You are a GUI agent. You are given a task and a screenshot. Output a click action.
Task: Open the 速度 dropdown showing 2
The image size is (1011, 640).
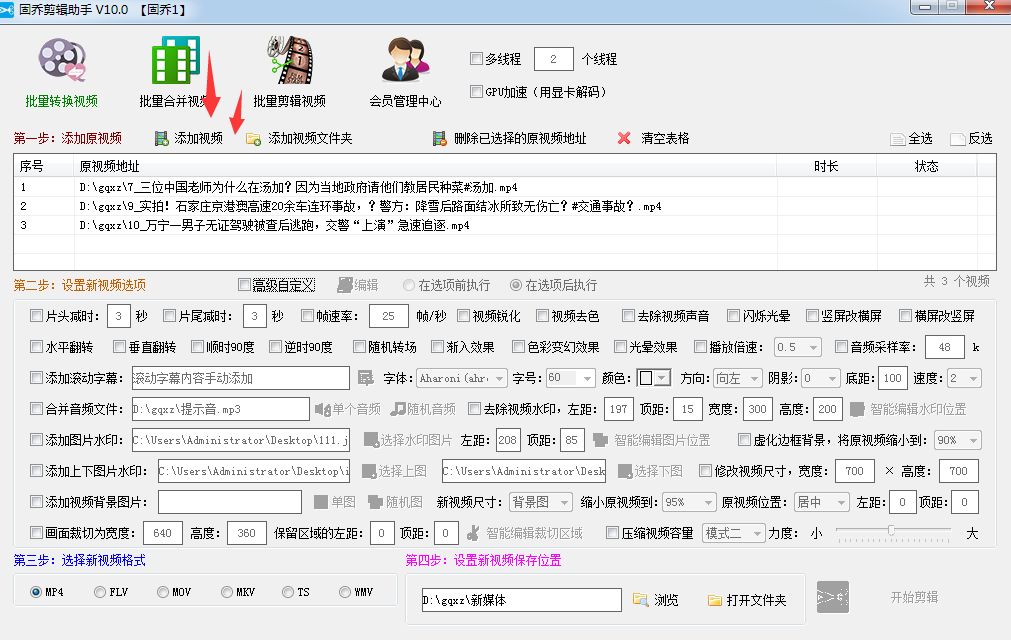pyautogui.click(x=964, y=378)
